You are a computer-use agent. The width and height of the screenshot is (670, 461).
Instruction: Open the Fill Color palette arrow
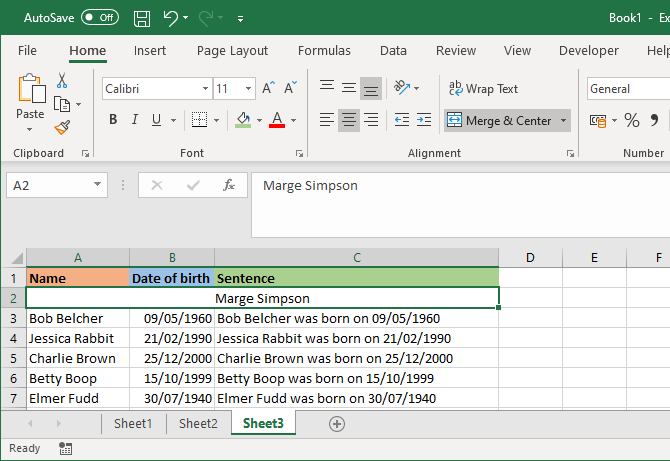coord(259,120)
